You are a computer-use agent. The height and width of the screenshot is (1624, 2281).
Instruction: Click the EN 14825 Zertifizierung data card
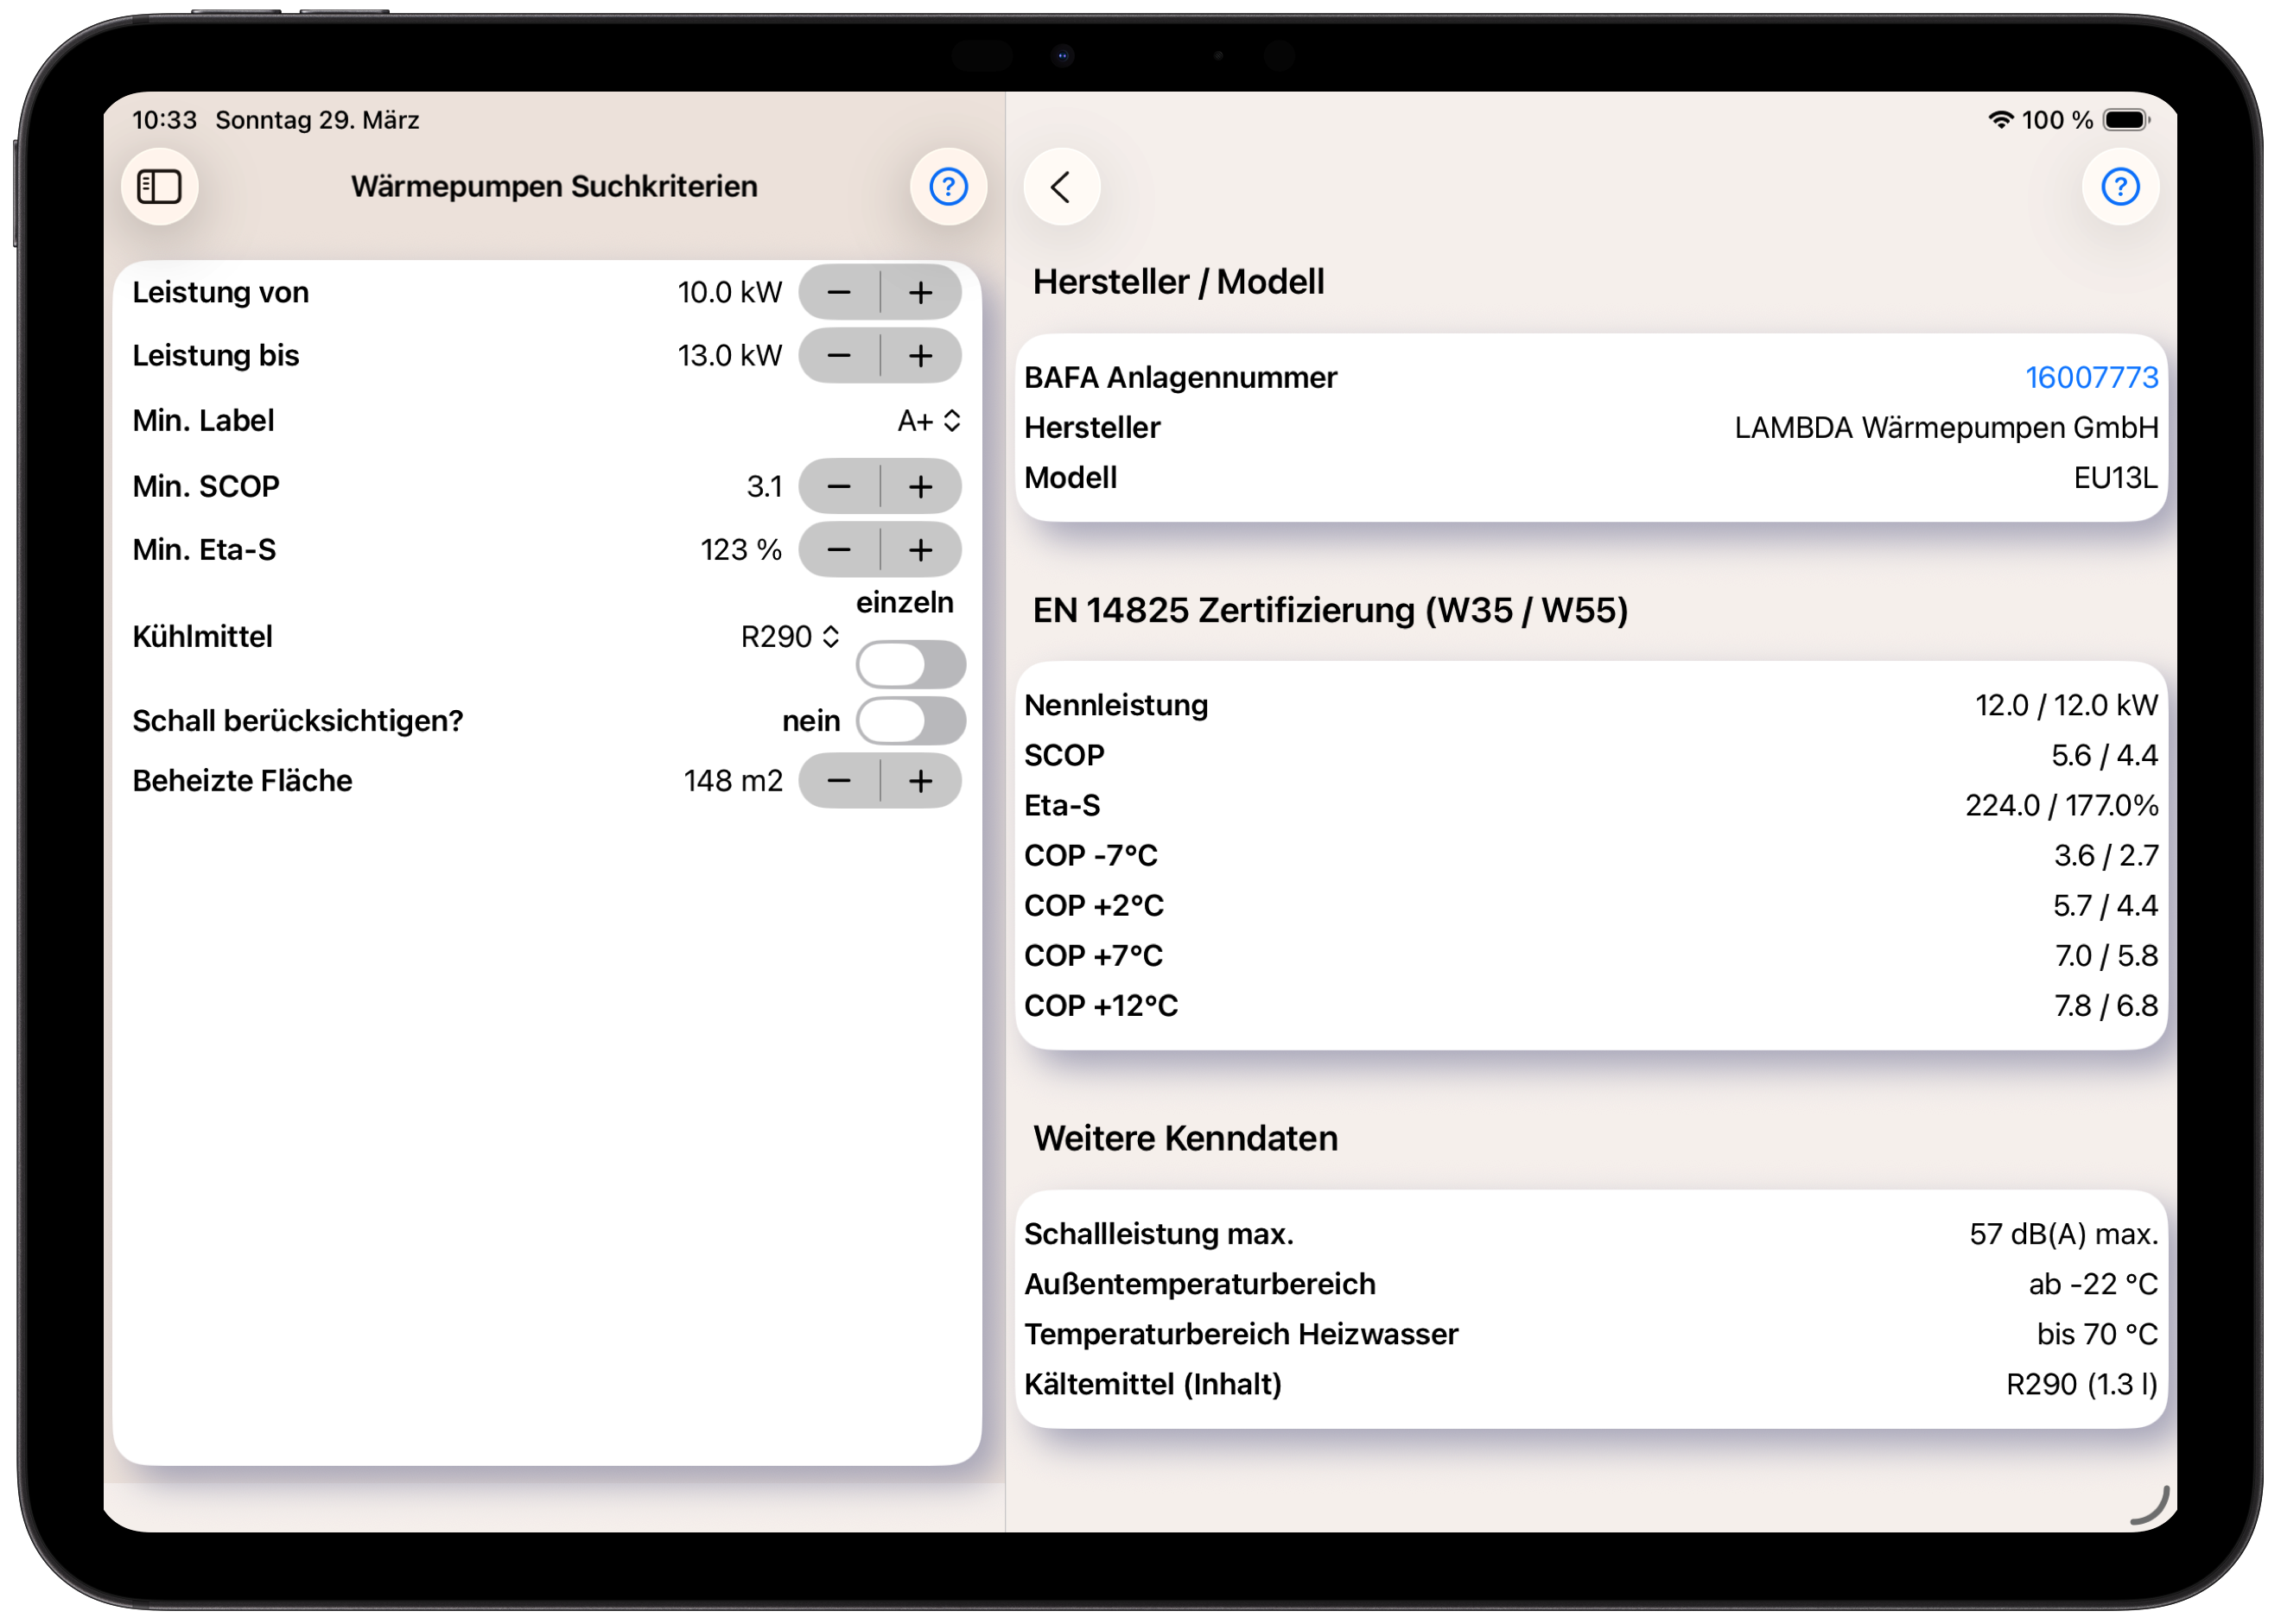pyautogui.click(x=1589, y=855)
